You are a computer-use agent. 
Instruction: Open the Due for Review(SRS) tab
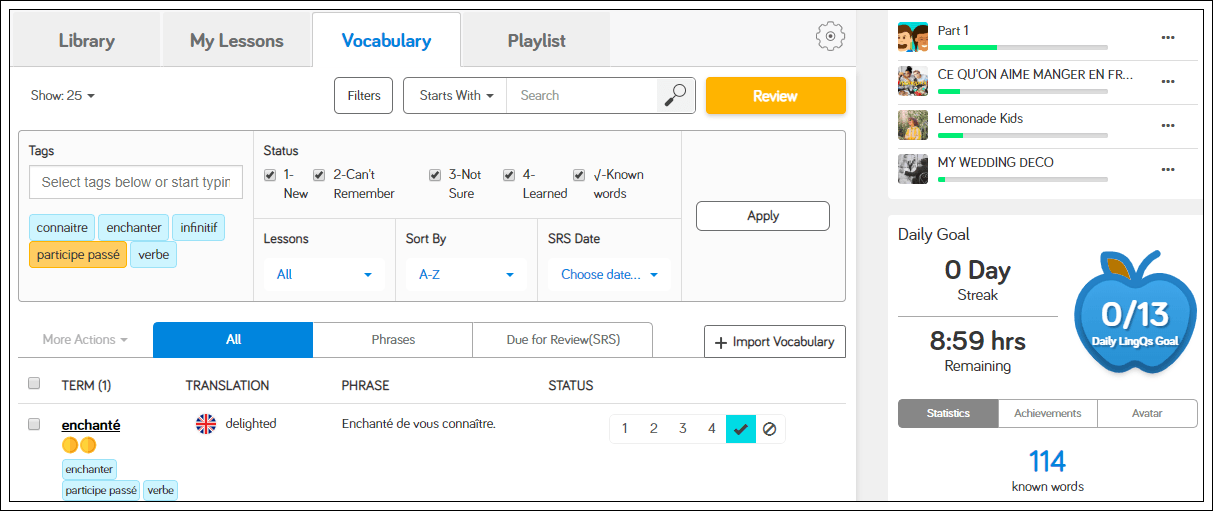[x=562, y=340]
